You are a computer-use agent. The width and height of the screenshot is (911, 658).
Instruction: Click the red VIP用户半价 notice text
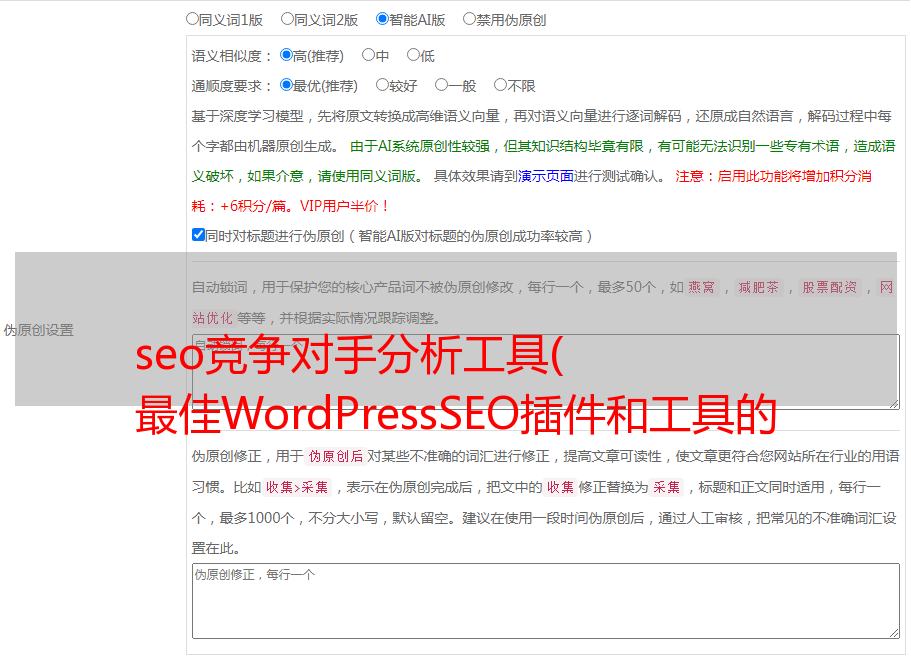coord(345,206)
